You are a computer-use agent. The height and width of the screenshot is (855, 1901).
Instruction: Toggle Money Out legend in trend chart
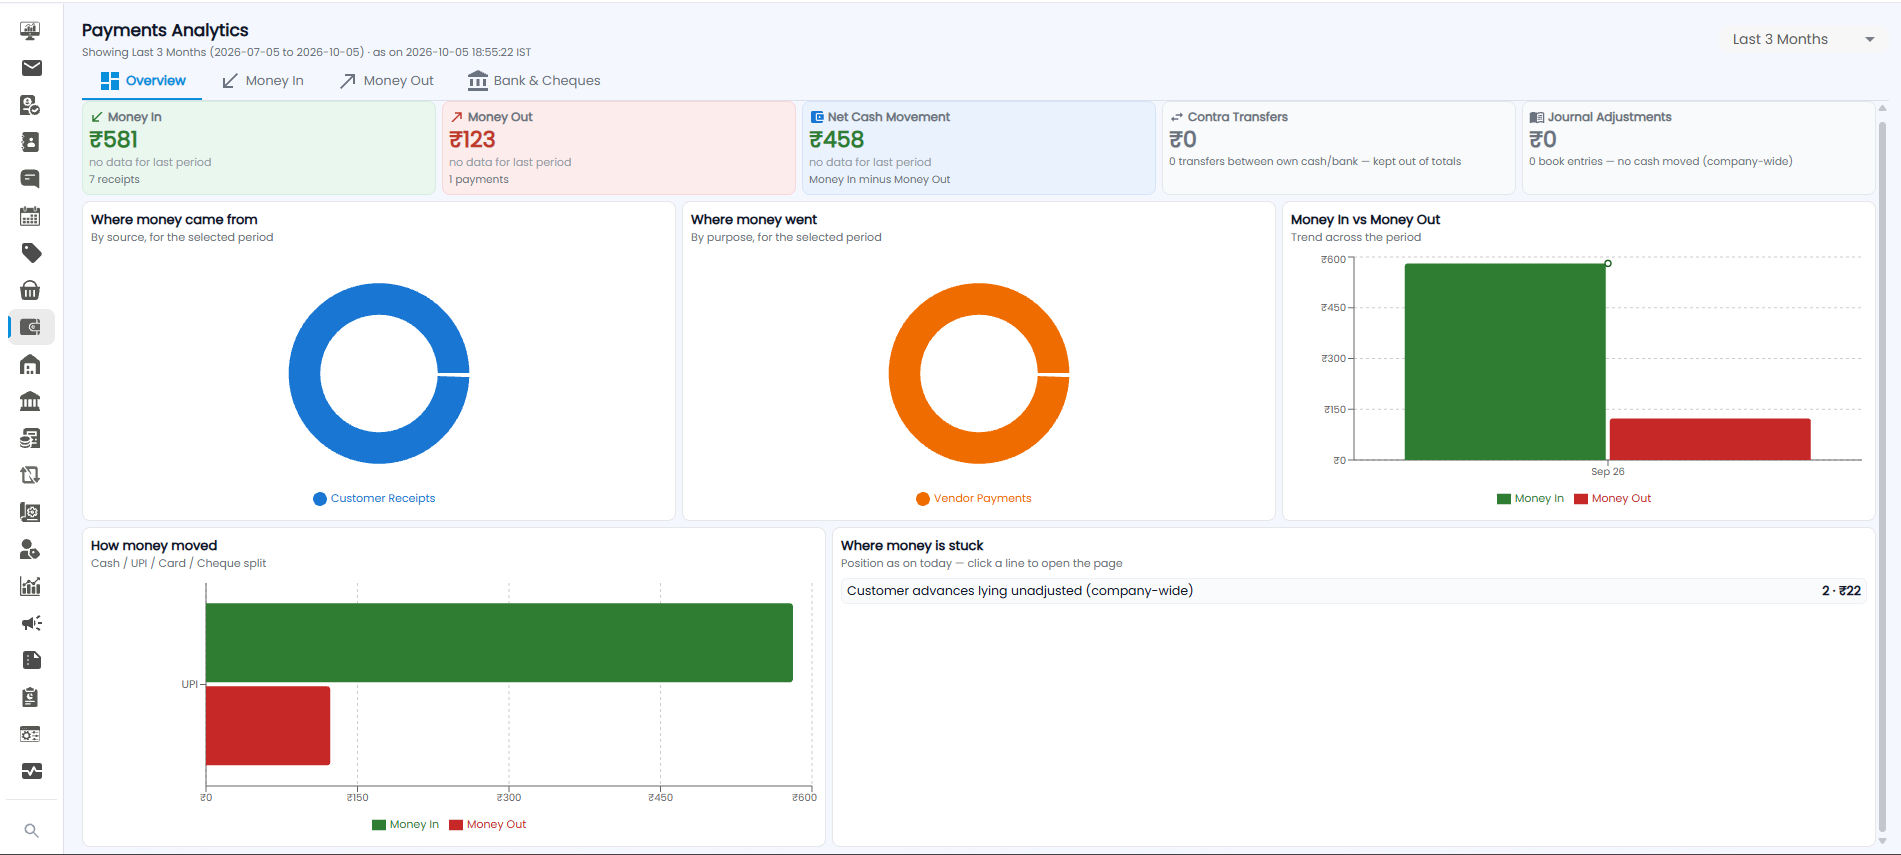coord(1612,498)
